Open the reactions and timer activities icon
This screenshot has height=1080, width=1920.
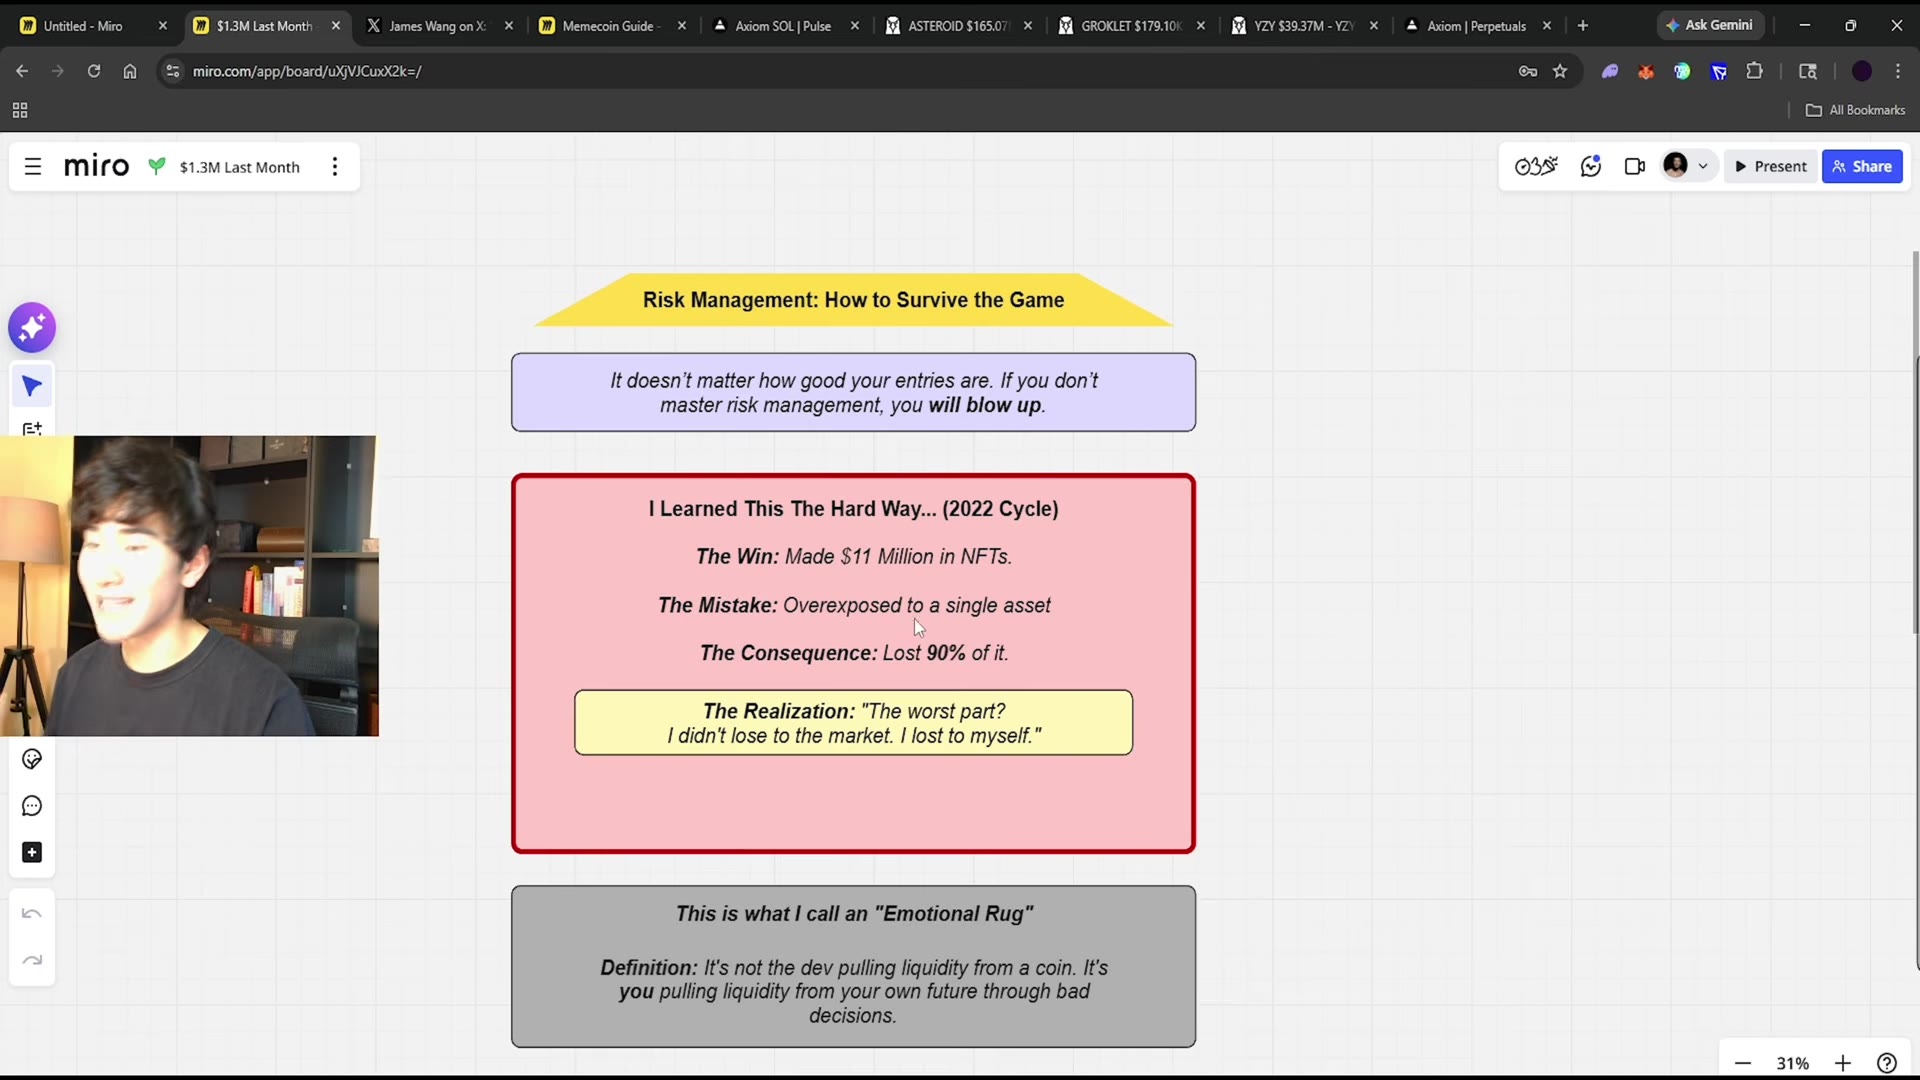1536,166
